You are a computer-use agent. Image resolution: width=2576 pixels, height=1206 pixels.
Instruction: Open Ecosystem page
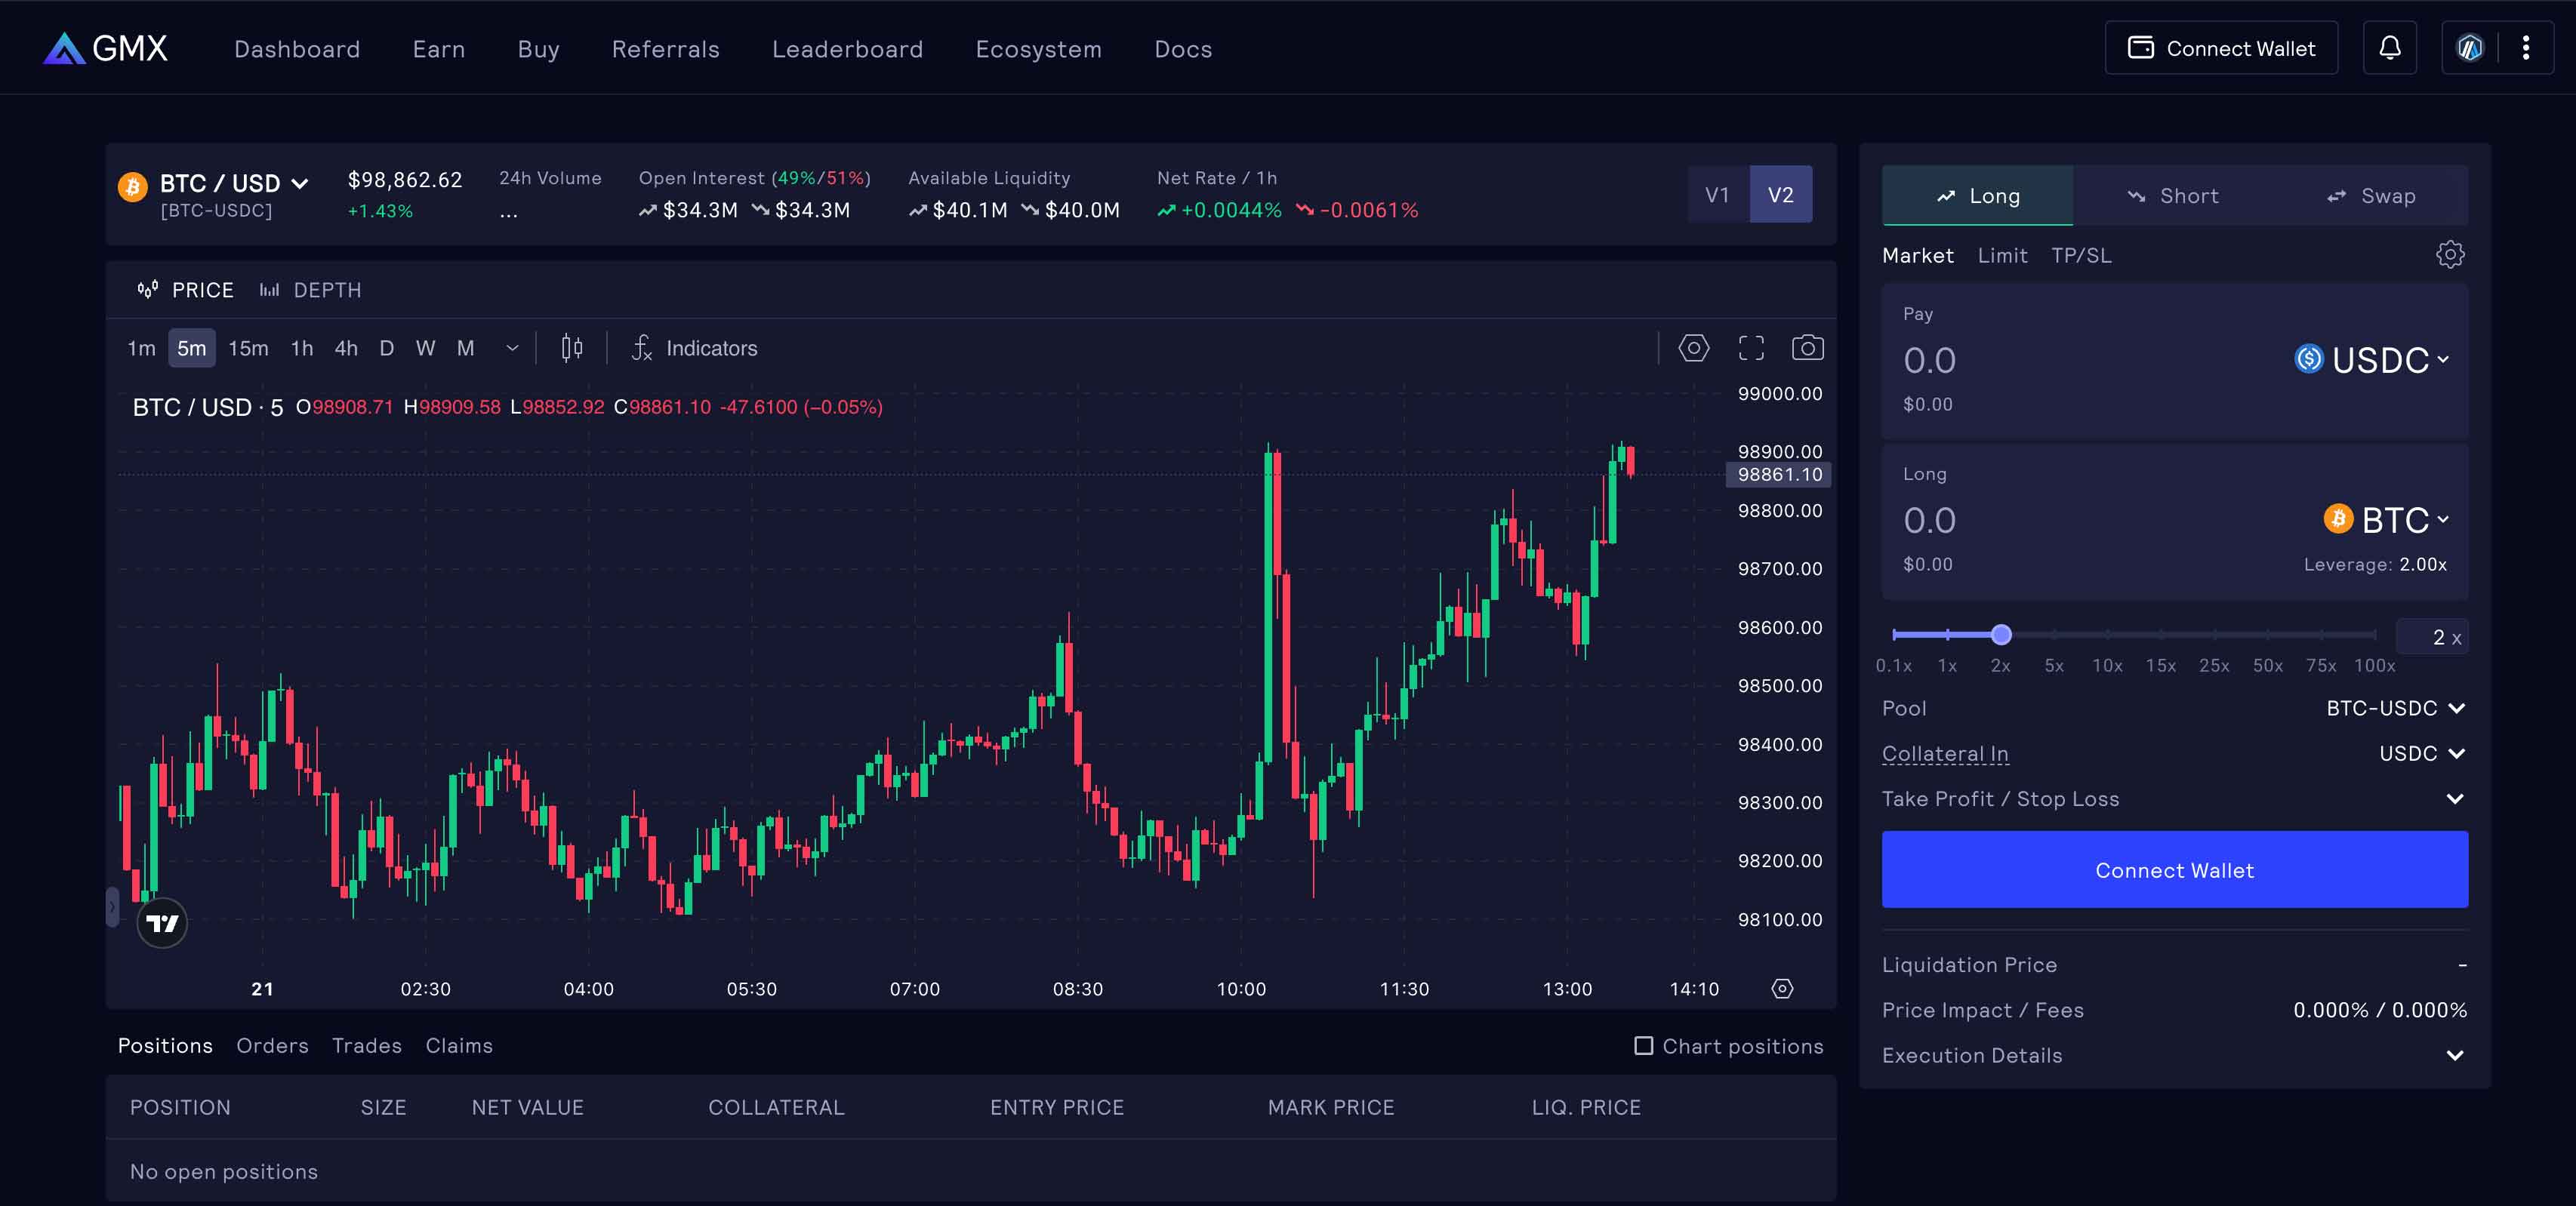tap(1038, 49)
